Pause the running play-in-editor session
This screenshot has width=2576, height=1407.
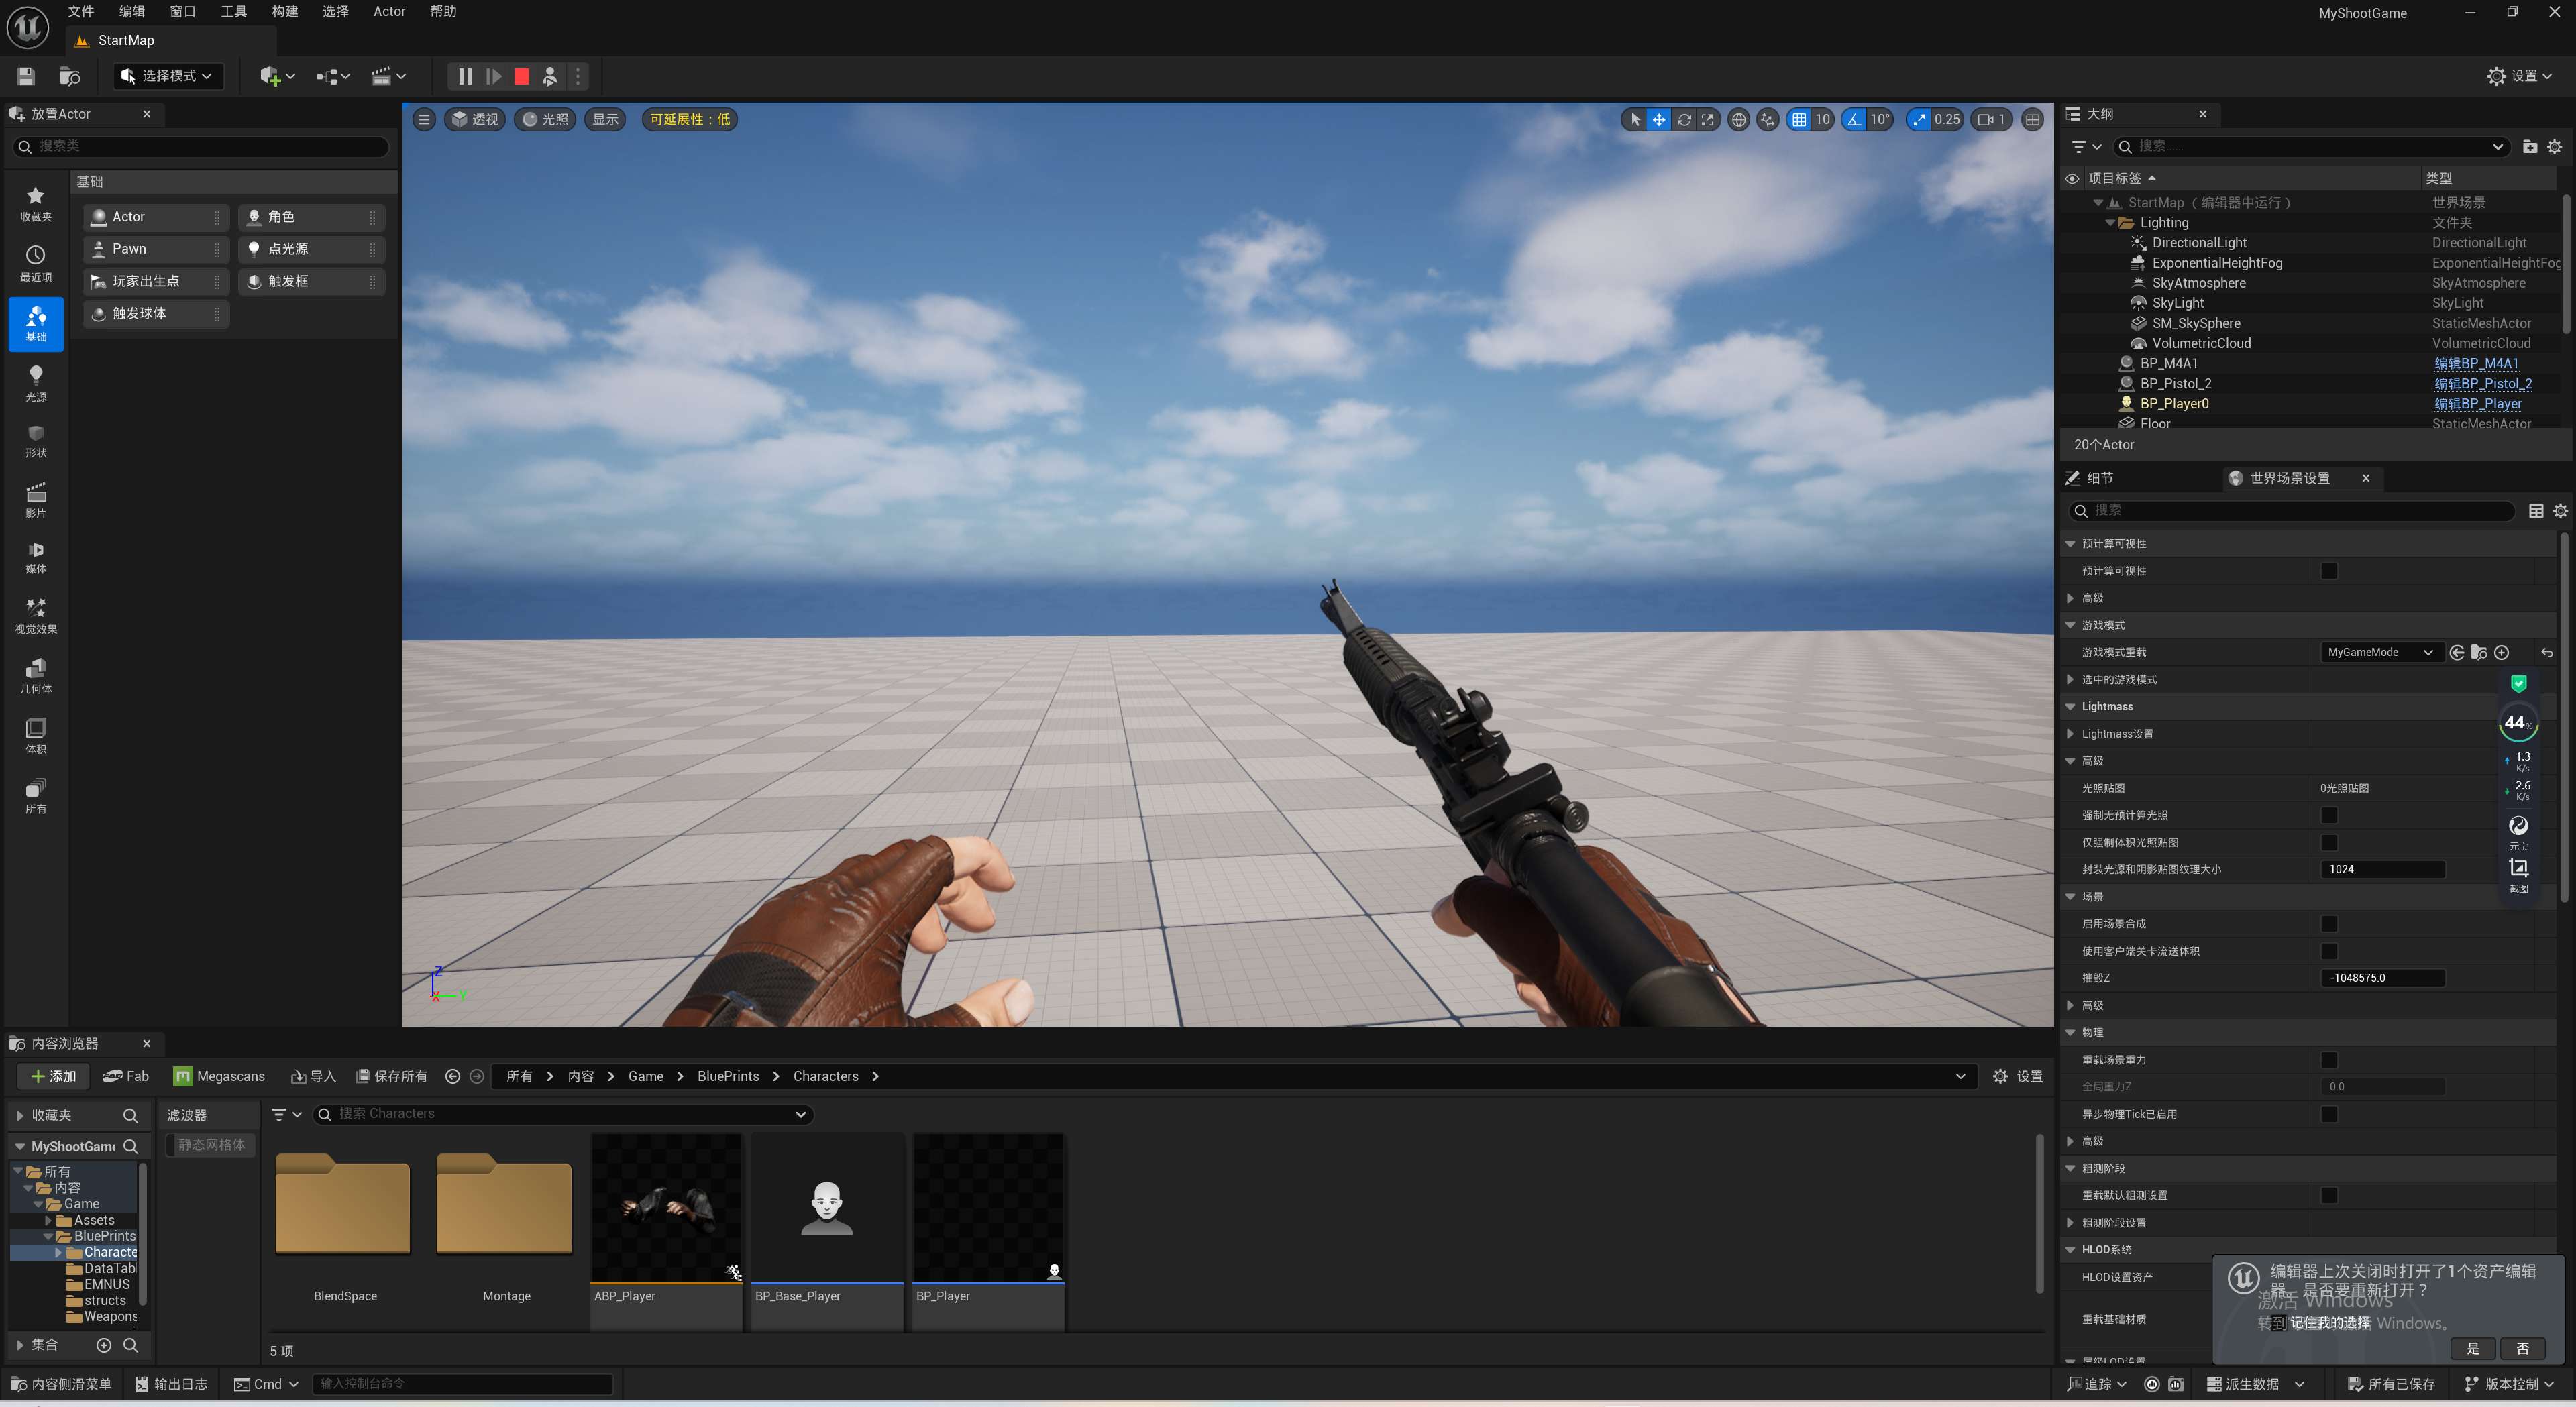(465, 76)
